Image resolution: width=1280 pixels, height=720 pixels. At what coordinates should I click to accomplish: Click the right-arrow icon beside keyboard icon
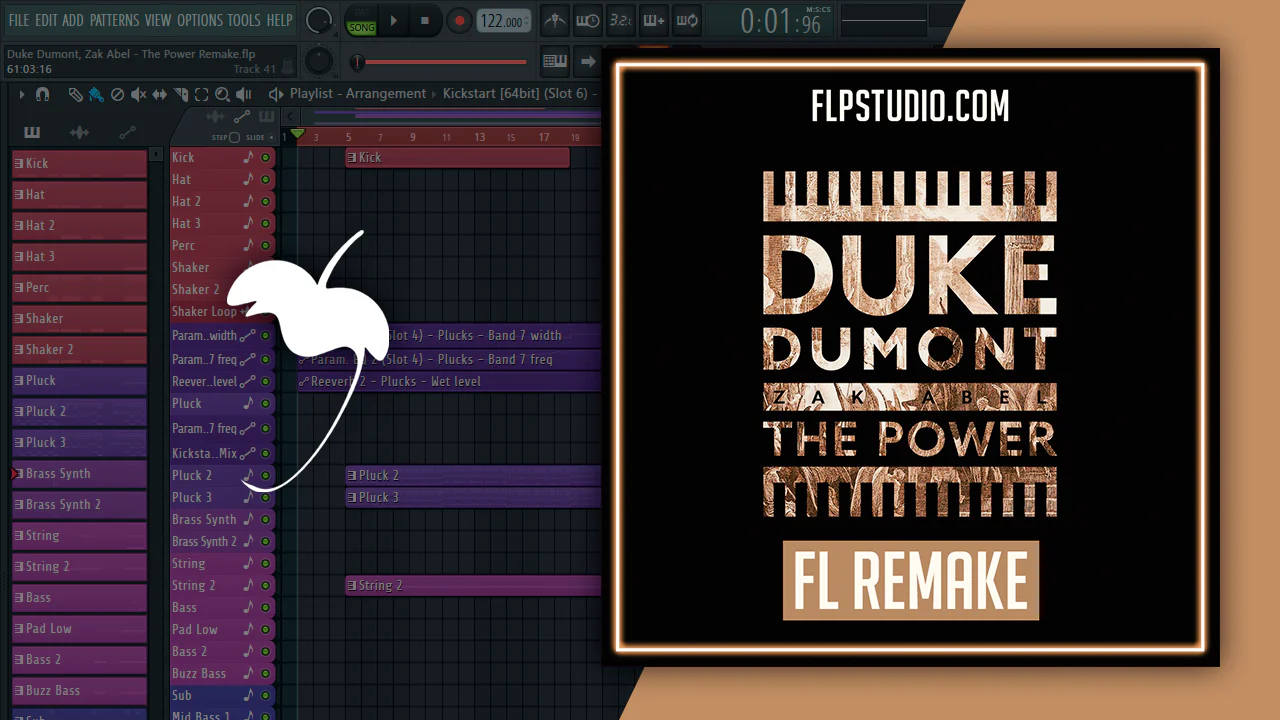click(x=588, y=61)
